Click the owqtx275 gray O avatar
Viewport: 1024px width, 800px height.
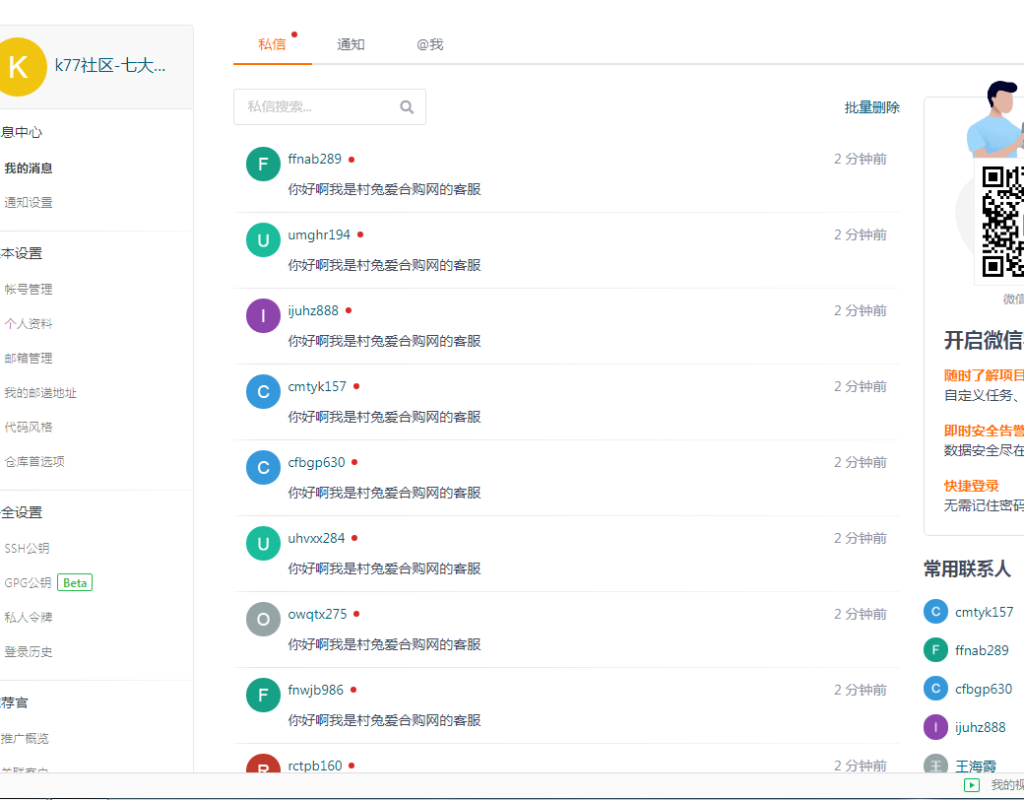(263, 619)
